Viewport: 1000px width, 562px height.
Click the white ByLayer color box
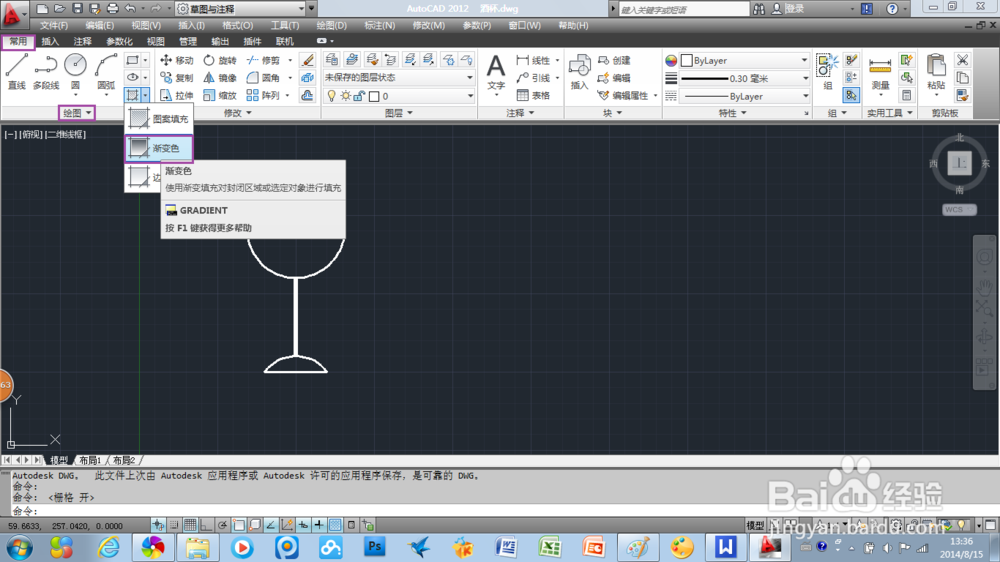[687, 61]
